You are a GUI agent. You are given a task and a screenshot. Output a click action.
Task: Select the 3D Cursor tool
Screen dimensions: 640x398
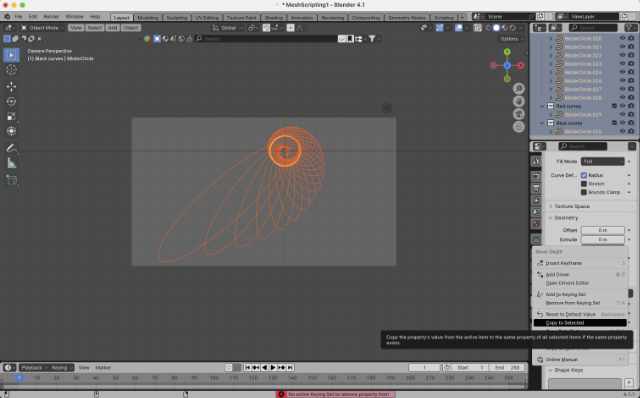[x=11, y=70]
